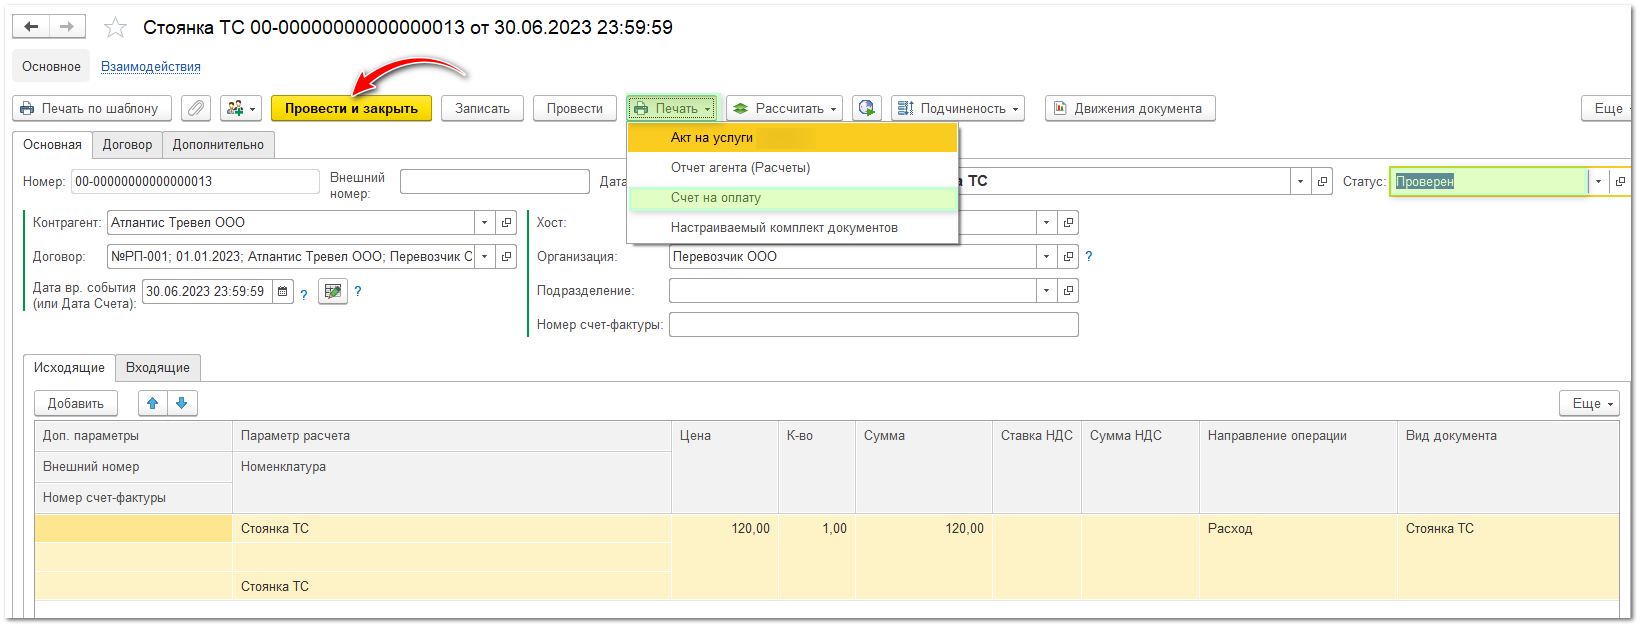This screenshot has width=1640, height=627.
Task: Expand the Договор dropdown arrow
Action: 485,257
